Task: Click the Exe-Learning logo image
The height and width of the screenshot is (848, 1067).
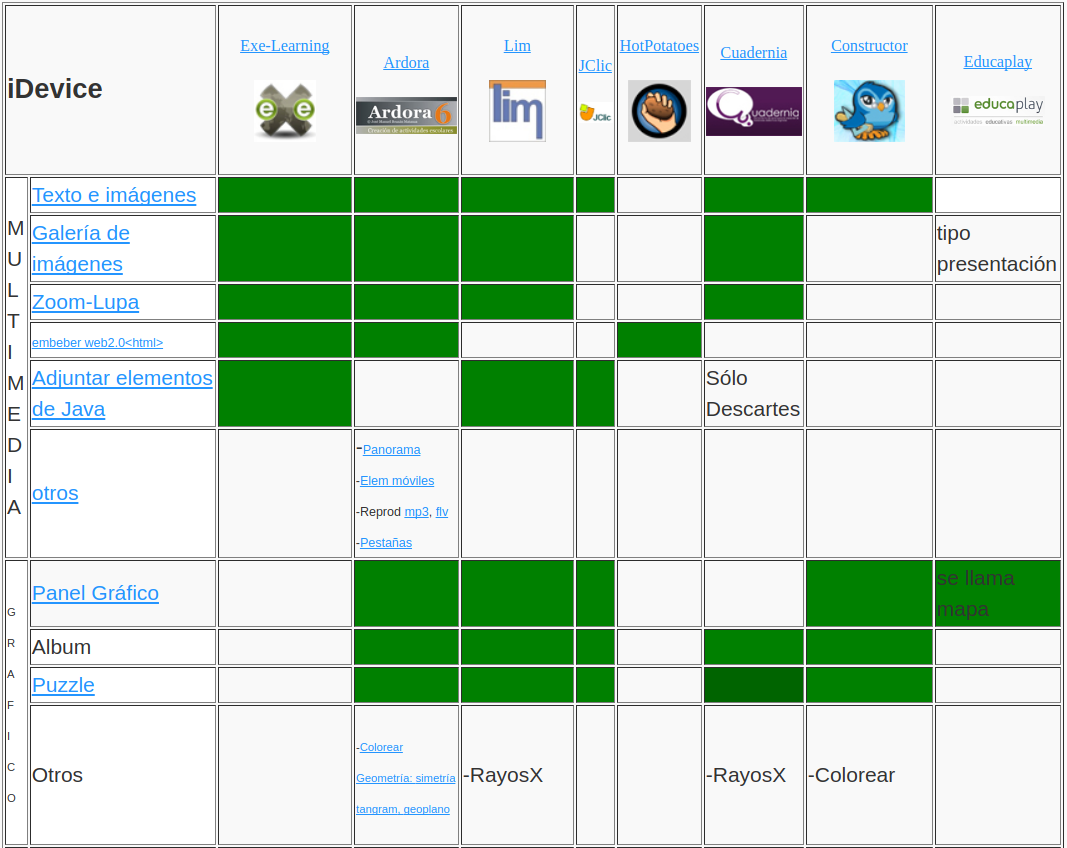Action: point(284,110)
